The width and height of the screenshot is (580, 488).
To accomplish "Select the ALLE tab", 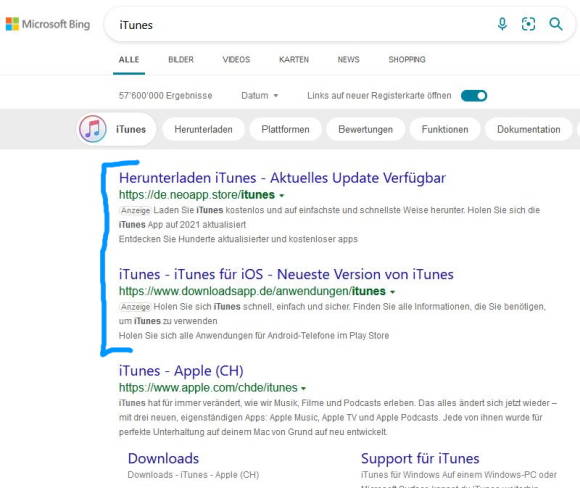I will [129, 60].
